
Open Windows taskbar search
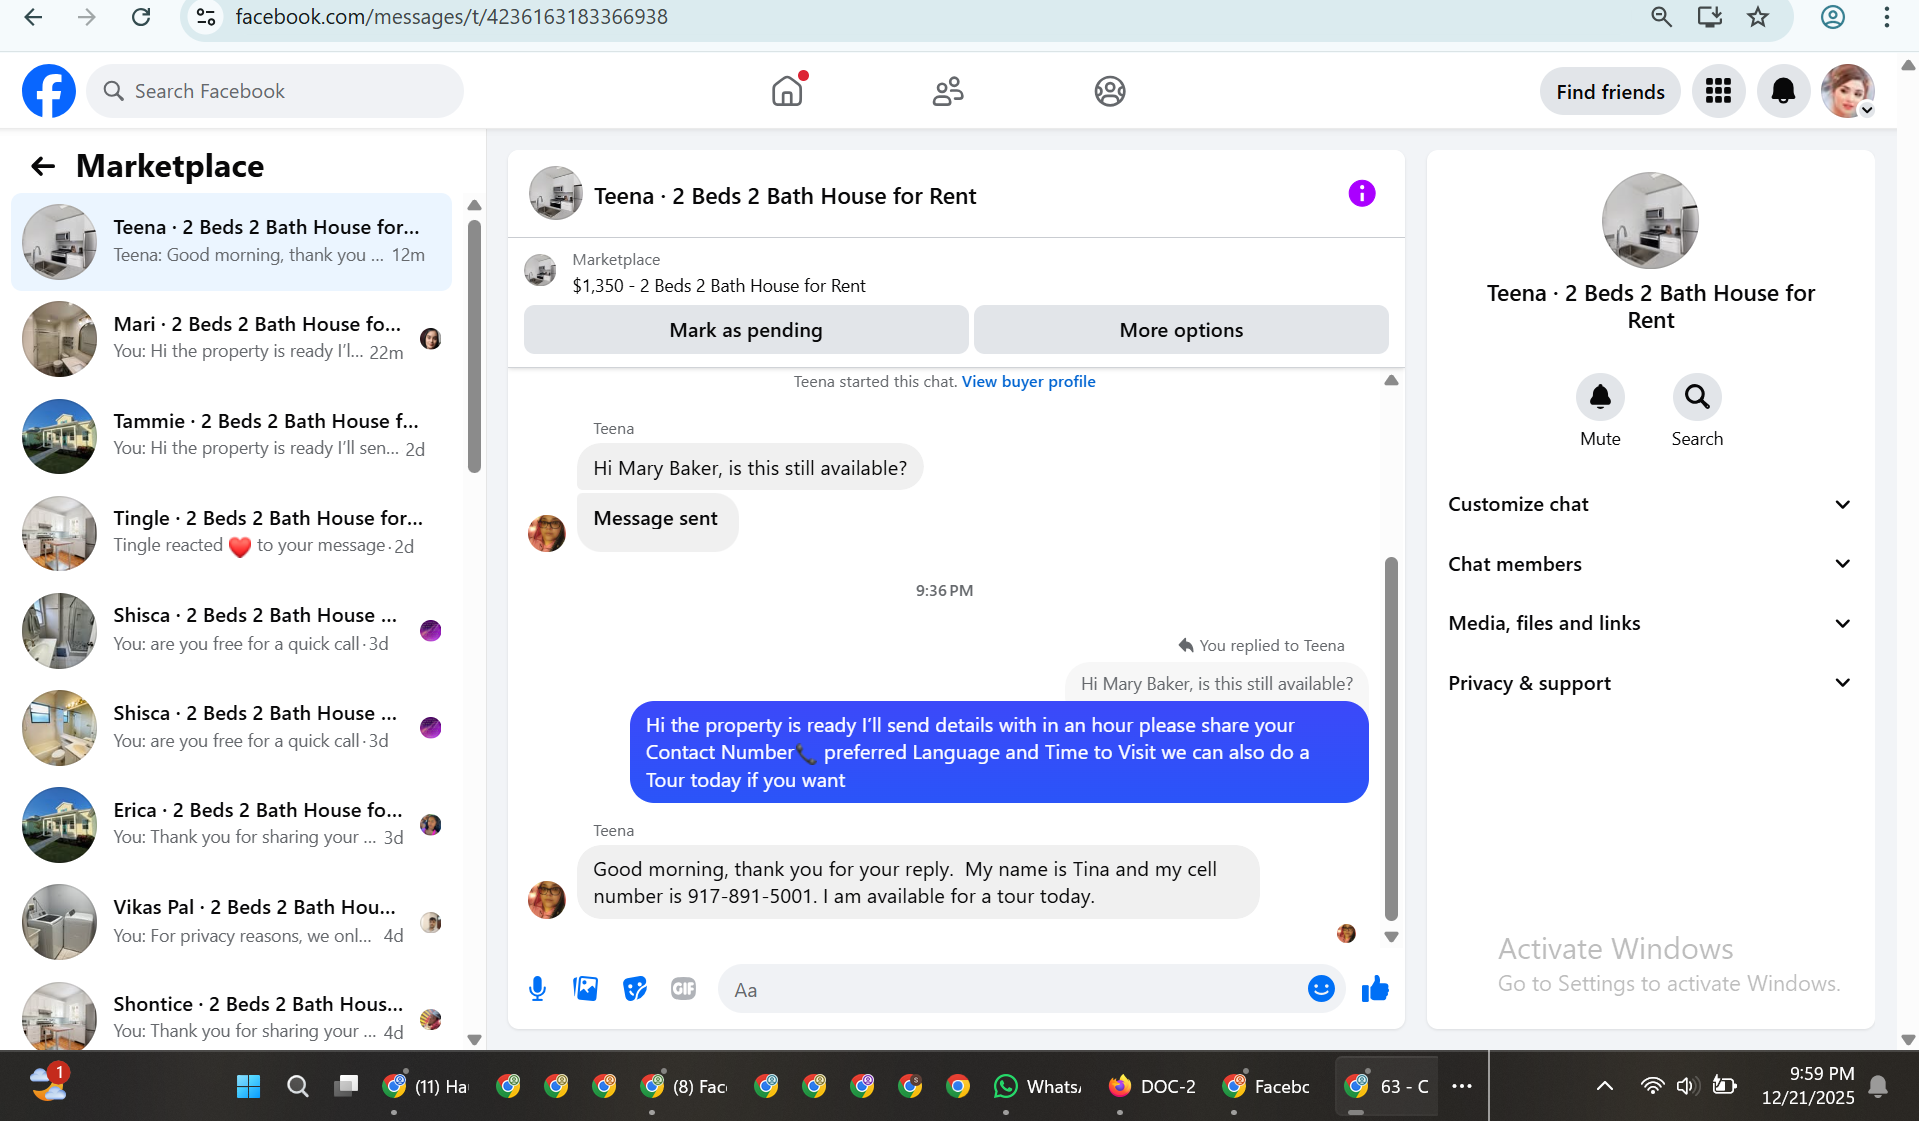(297, 1086)
